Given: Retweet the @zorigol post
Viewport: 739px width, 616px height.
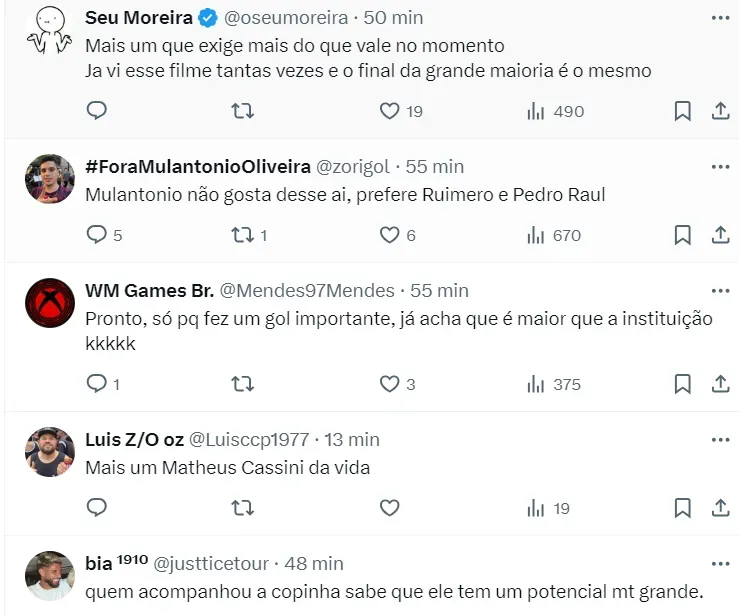Looking at the screenshot, I should tap(242, 235).
